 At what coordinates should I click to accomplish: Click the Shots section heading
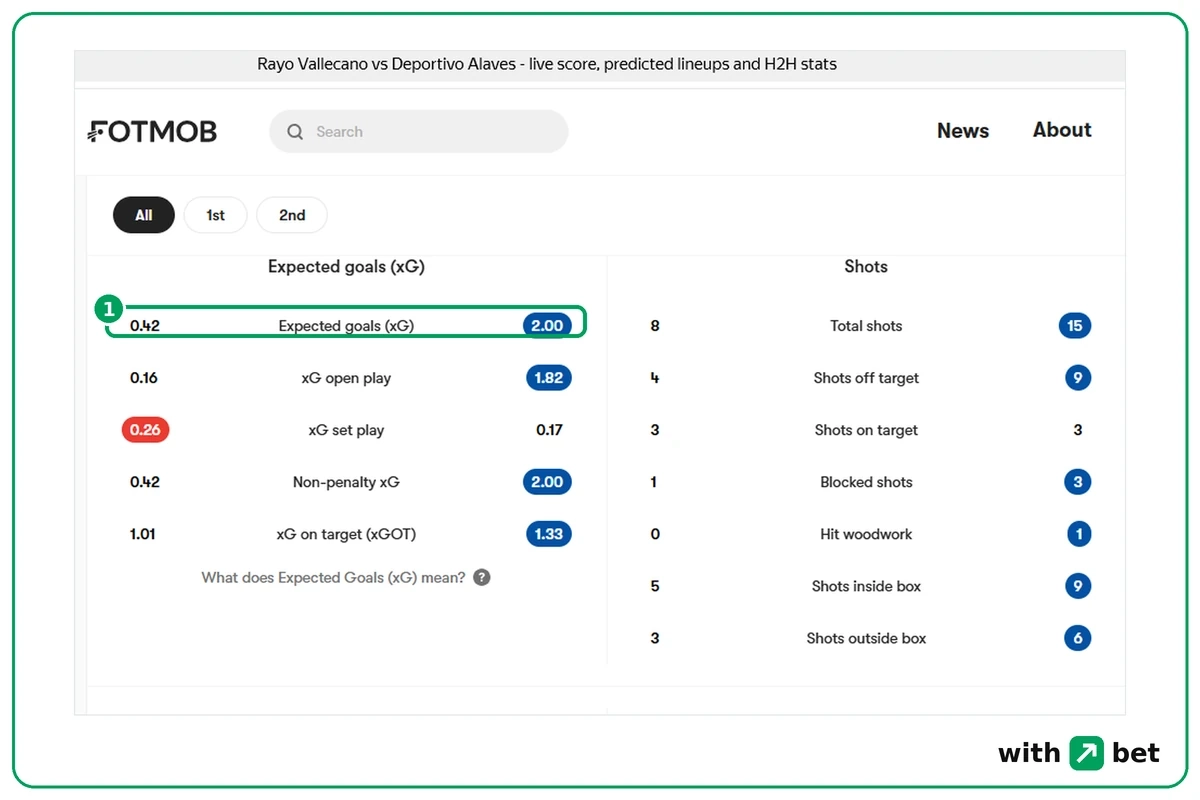click(866, 267)
